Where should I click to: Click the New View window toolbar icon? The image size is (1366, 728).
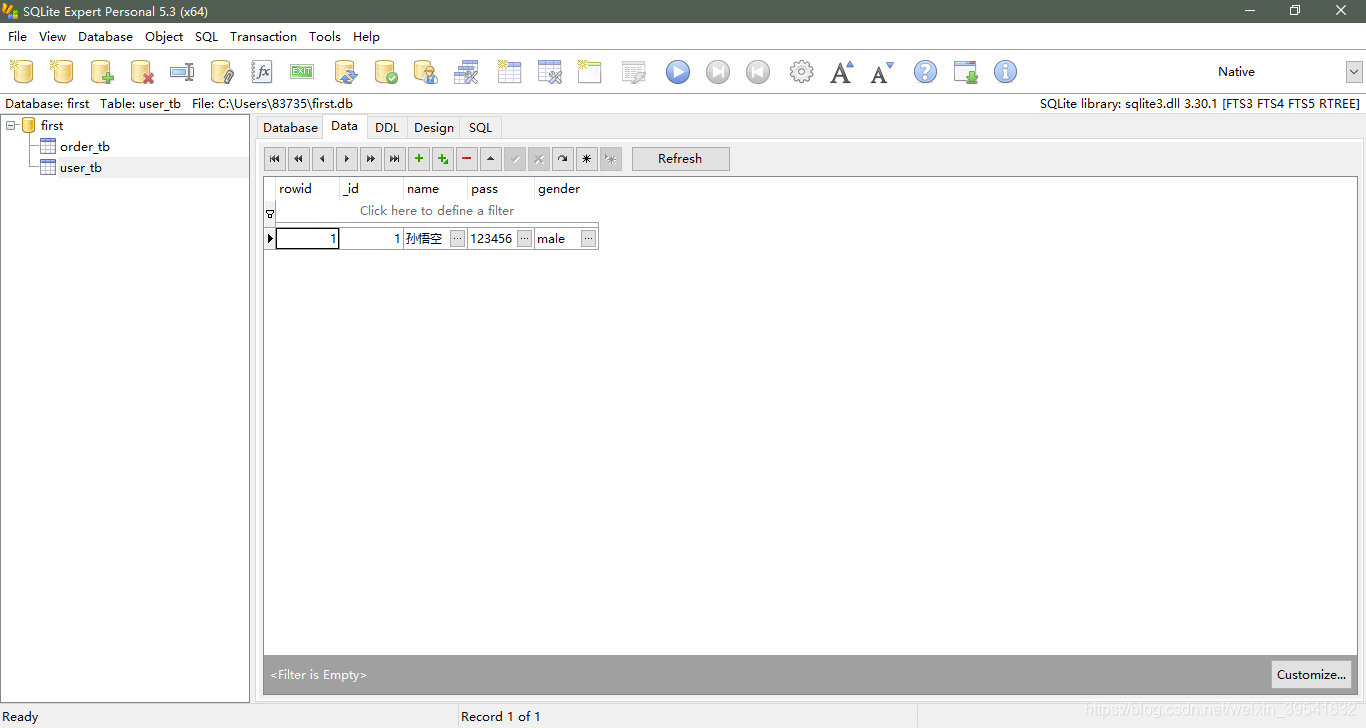click(590, 72)
